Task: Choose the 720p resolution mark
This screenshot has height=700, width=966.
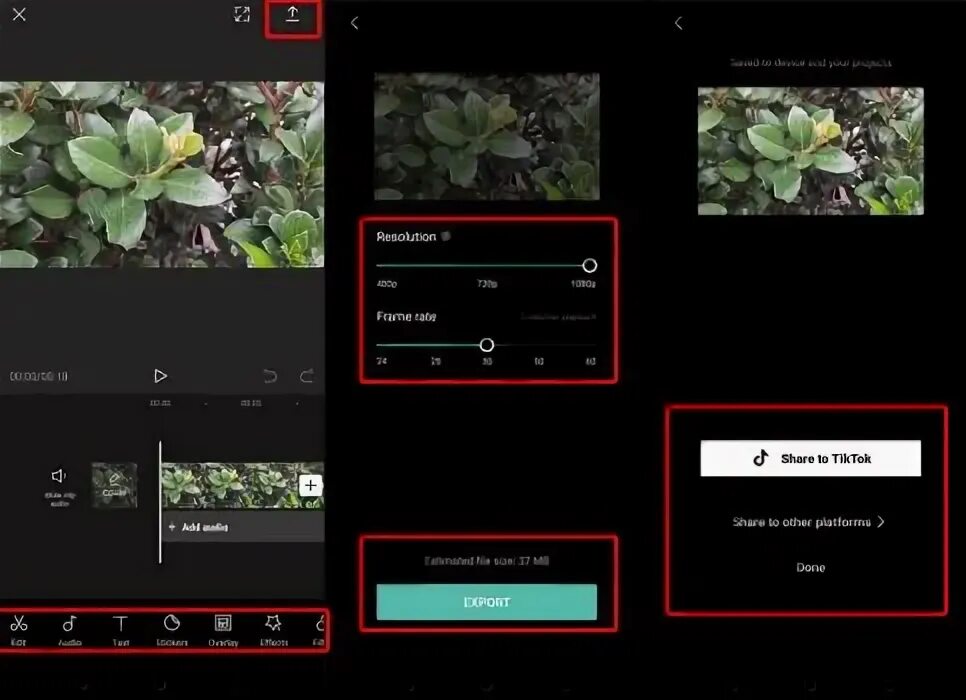Action: pyautogui.click(x=487, y=283)
